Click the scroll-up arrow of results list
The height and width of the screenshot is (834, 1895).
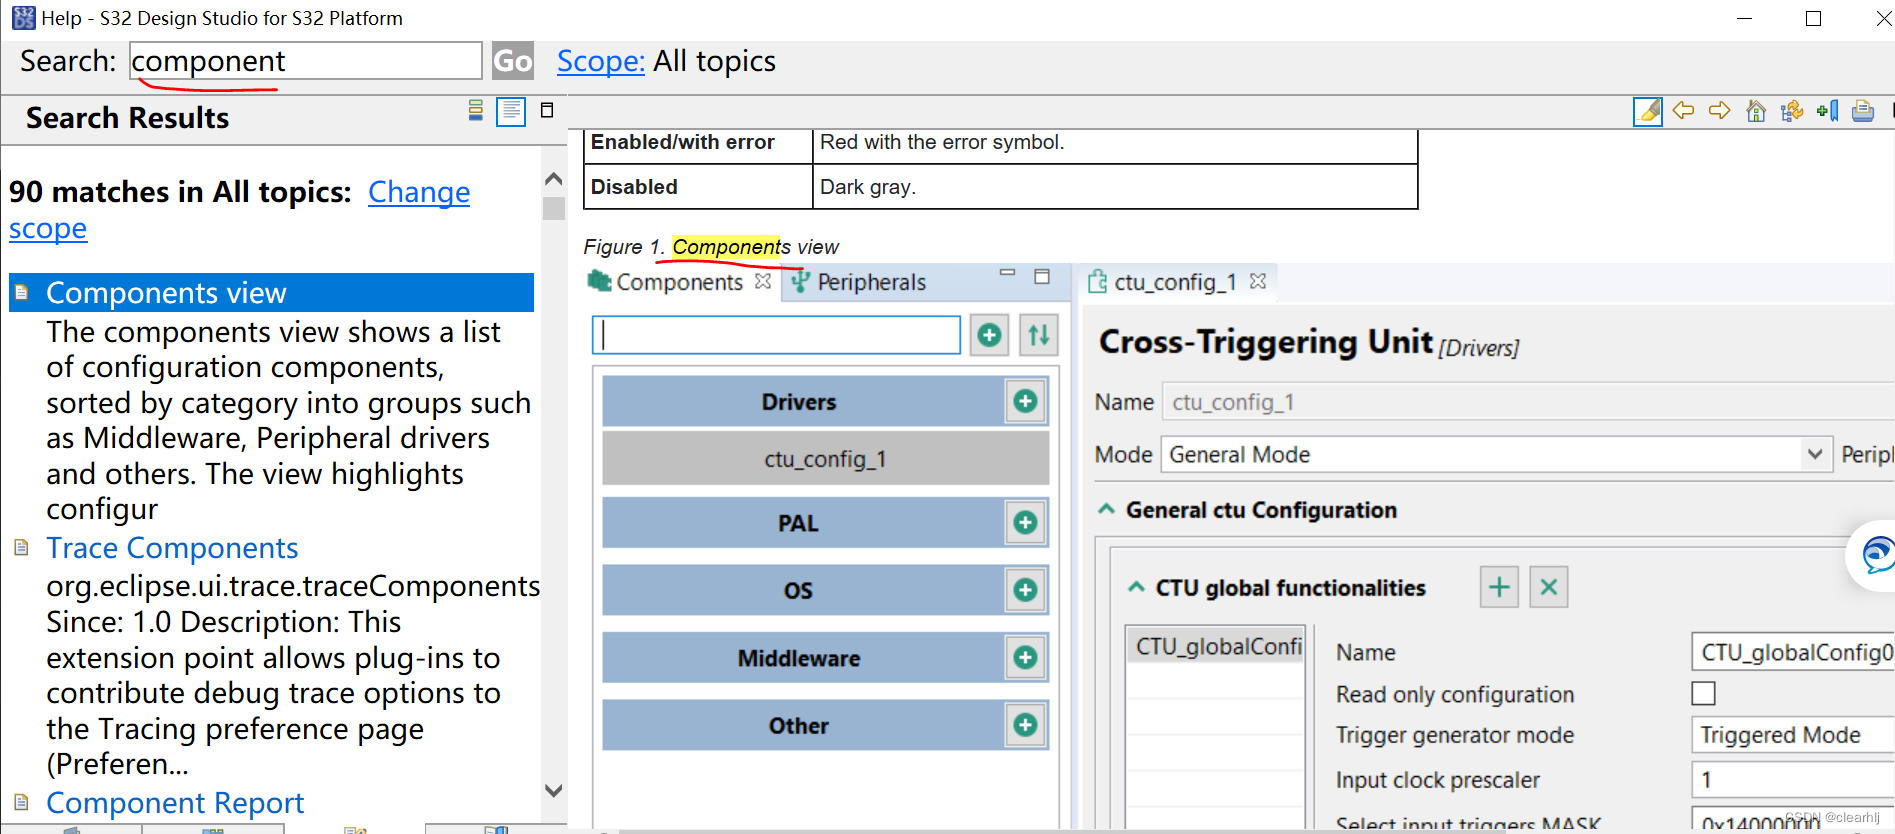point(554,179)
